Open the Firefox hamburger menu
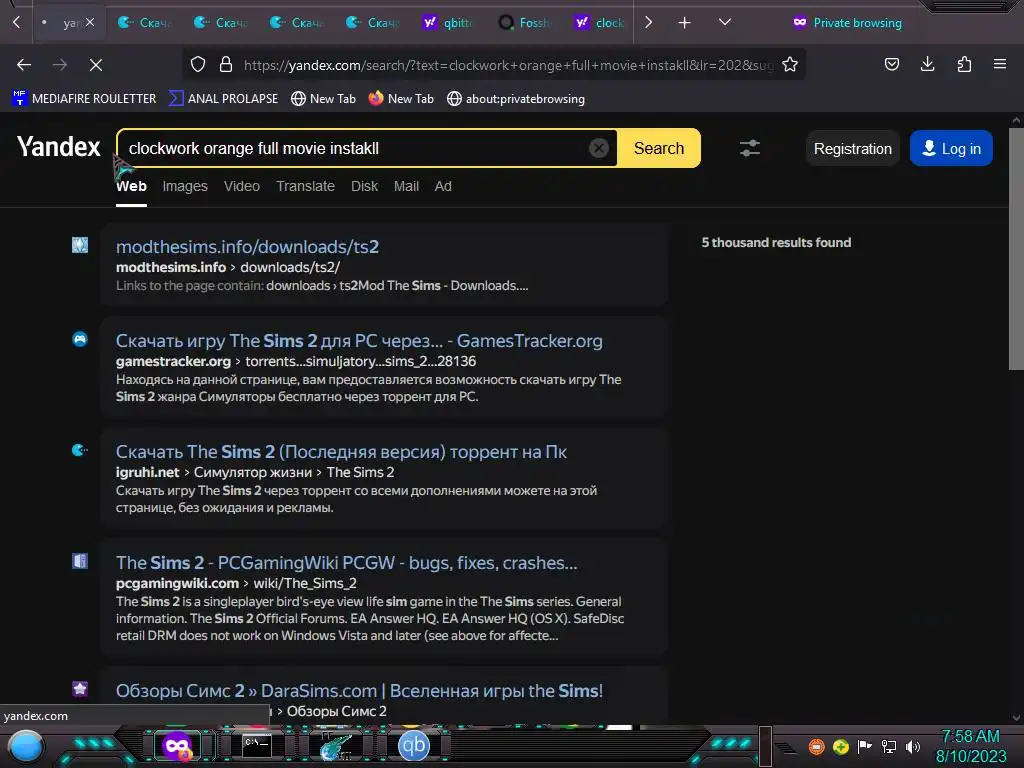The width and height of the screenshot is (1024, 768). tap(999, 64)
